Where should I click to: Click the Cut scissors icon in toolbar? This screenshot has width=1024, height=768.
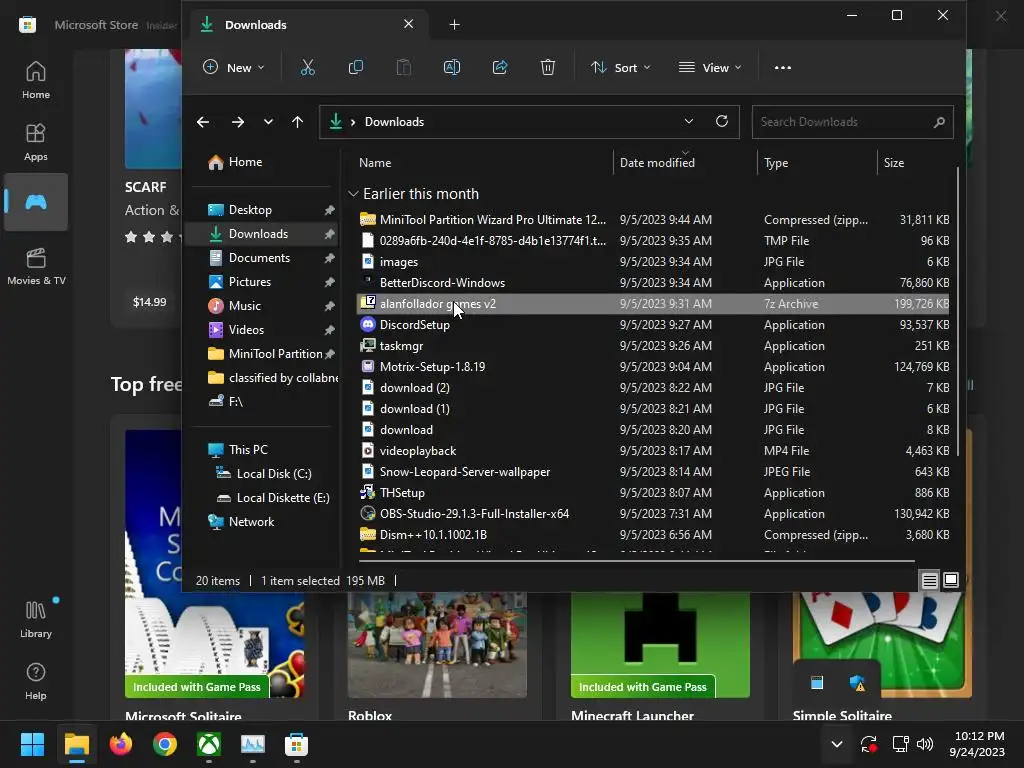(308, 67)
